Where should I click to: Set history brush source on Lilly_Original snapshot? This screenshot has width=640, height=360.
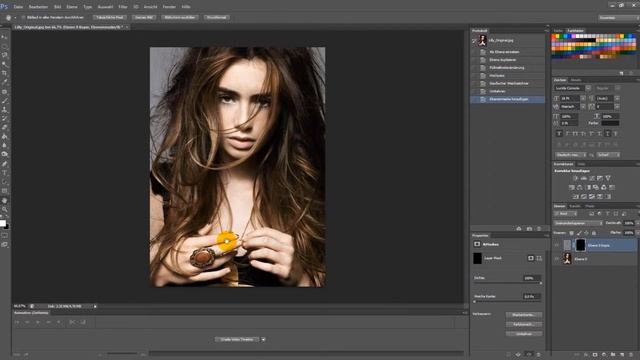pyautogui.click(x=474, y=40)
